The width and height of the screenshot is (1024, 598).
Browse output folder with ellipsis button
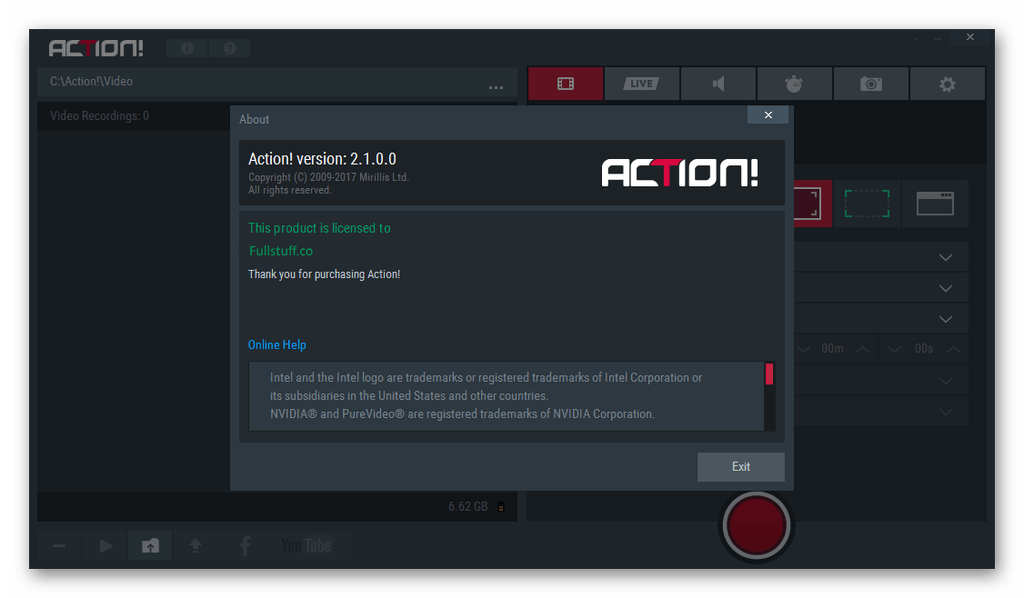496,87
